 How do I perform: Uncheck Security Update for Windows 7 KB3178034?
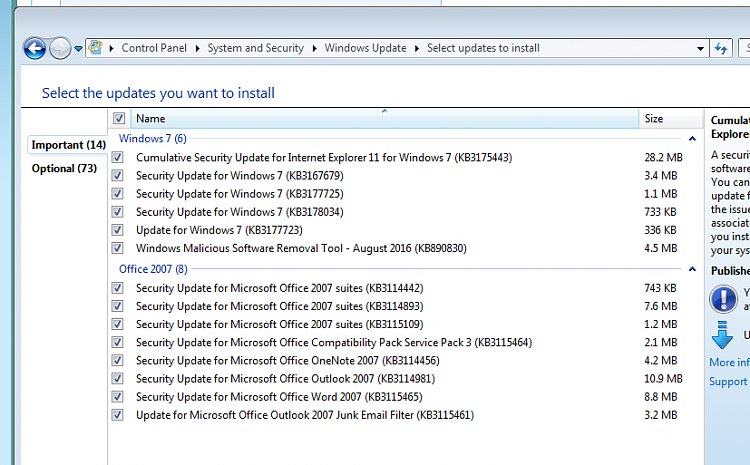pyautogui.click(x=118, y=212)
